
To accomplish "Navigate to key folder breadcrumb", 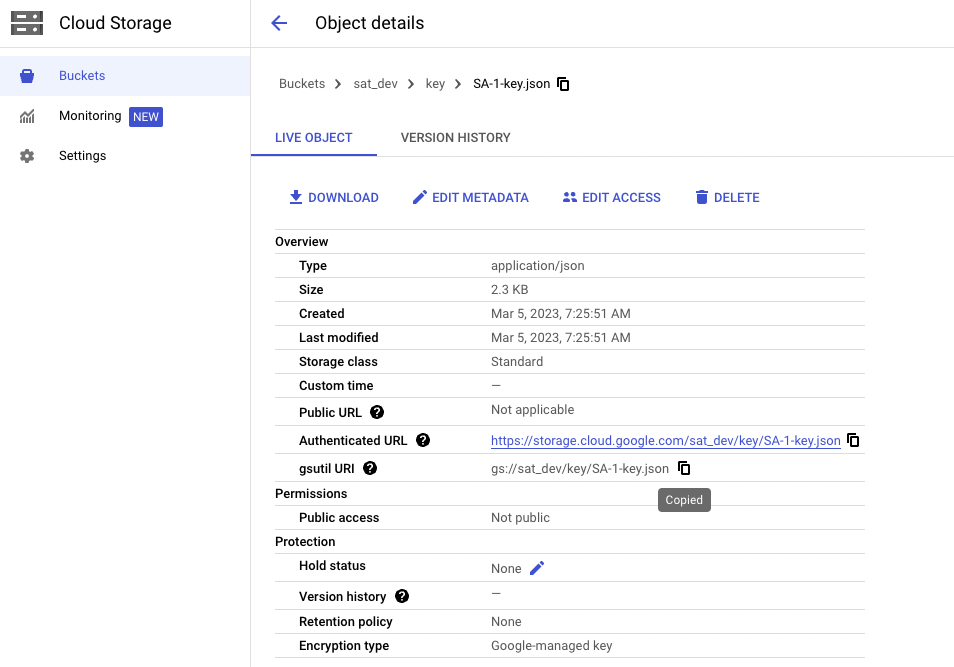I will pos(435,84).
